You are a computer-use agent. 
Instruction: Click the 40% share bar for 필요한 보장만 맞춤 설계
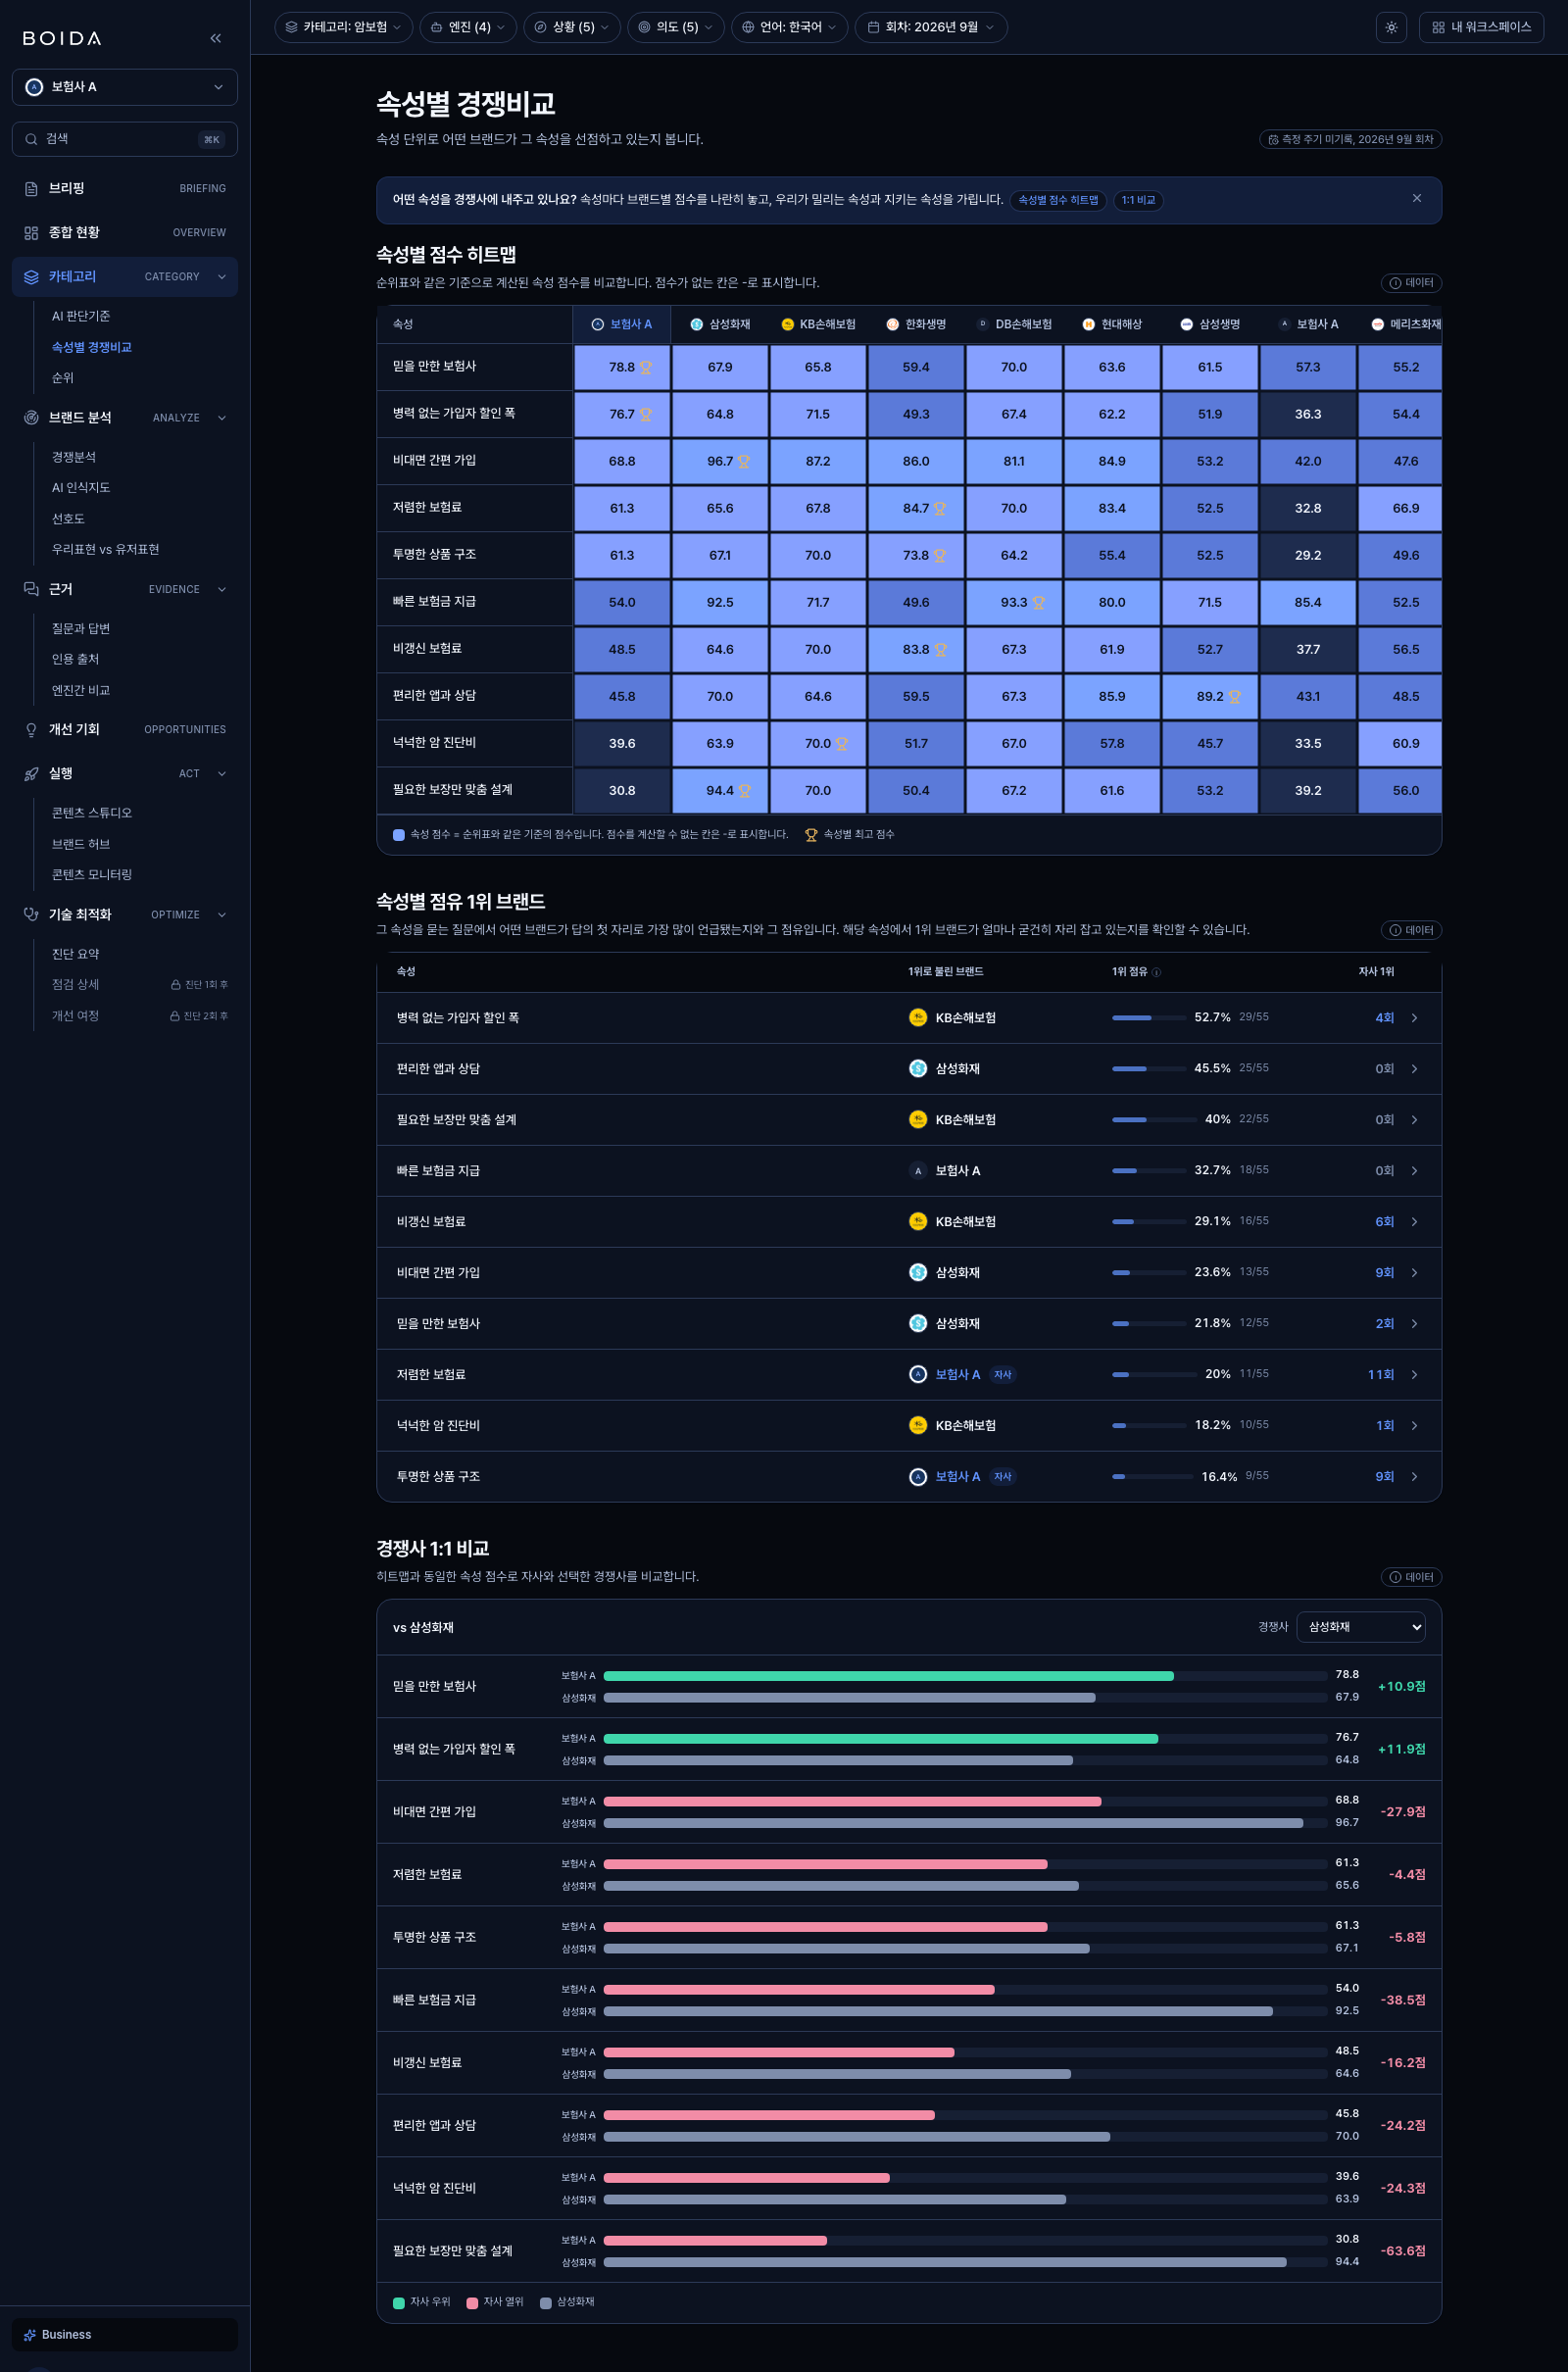point(1154,1120)
